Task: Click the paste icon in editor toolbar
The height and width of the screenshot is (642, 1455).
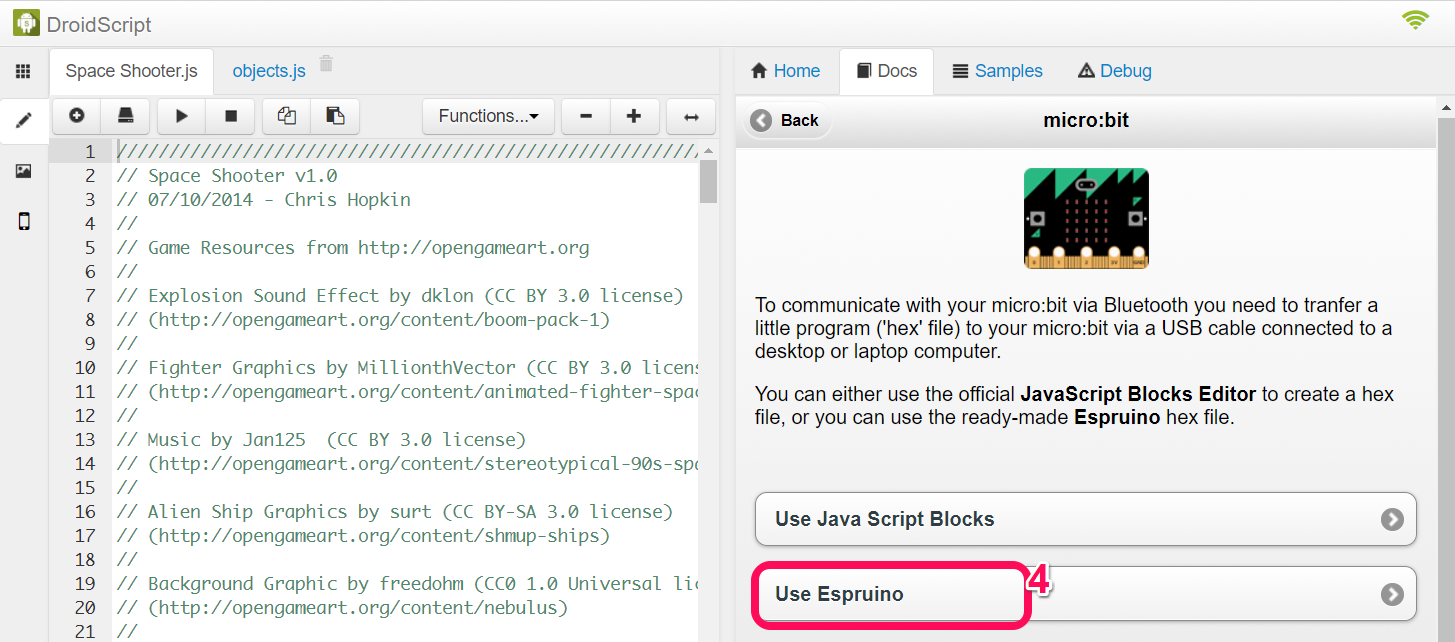Action: pyautogui.click(x=335, y=116)
